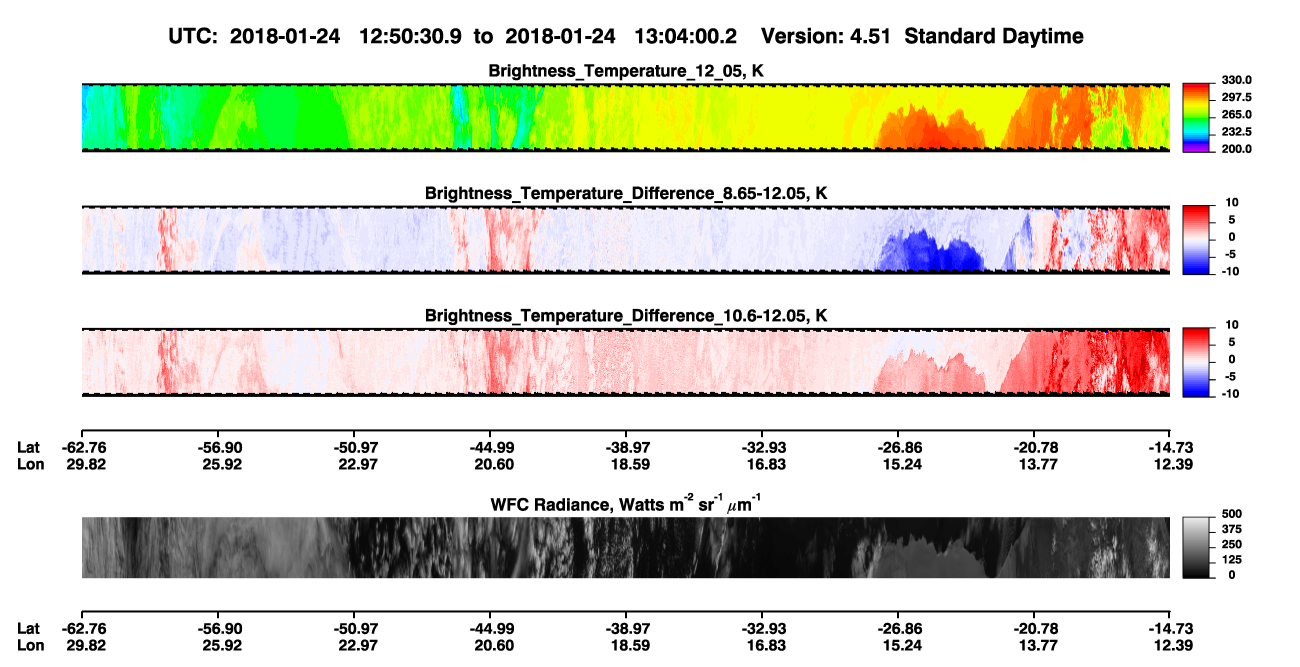Click Lat -44.99 on axis below 10.6-12.05 panel

[491, 448]
